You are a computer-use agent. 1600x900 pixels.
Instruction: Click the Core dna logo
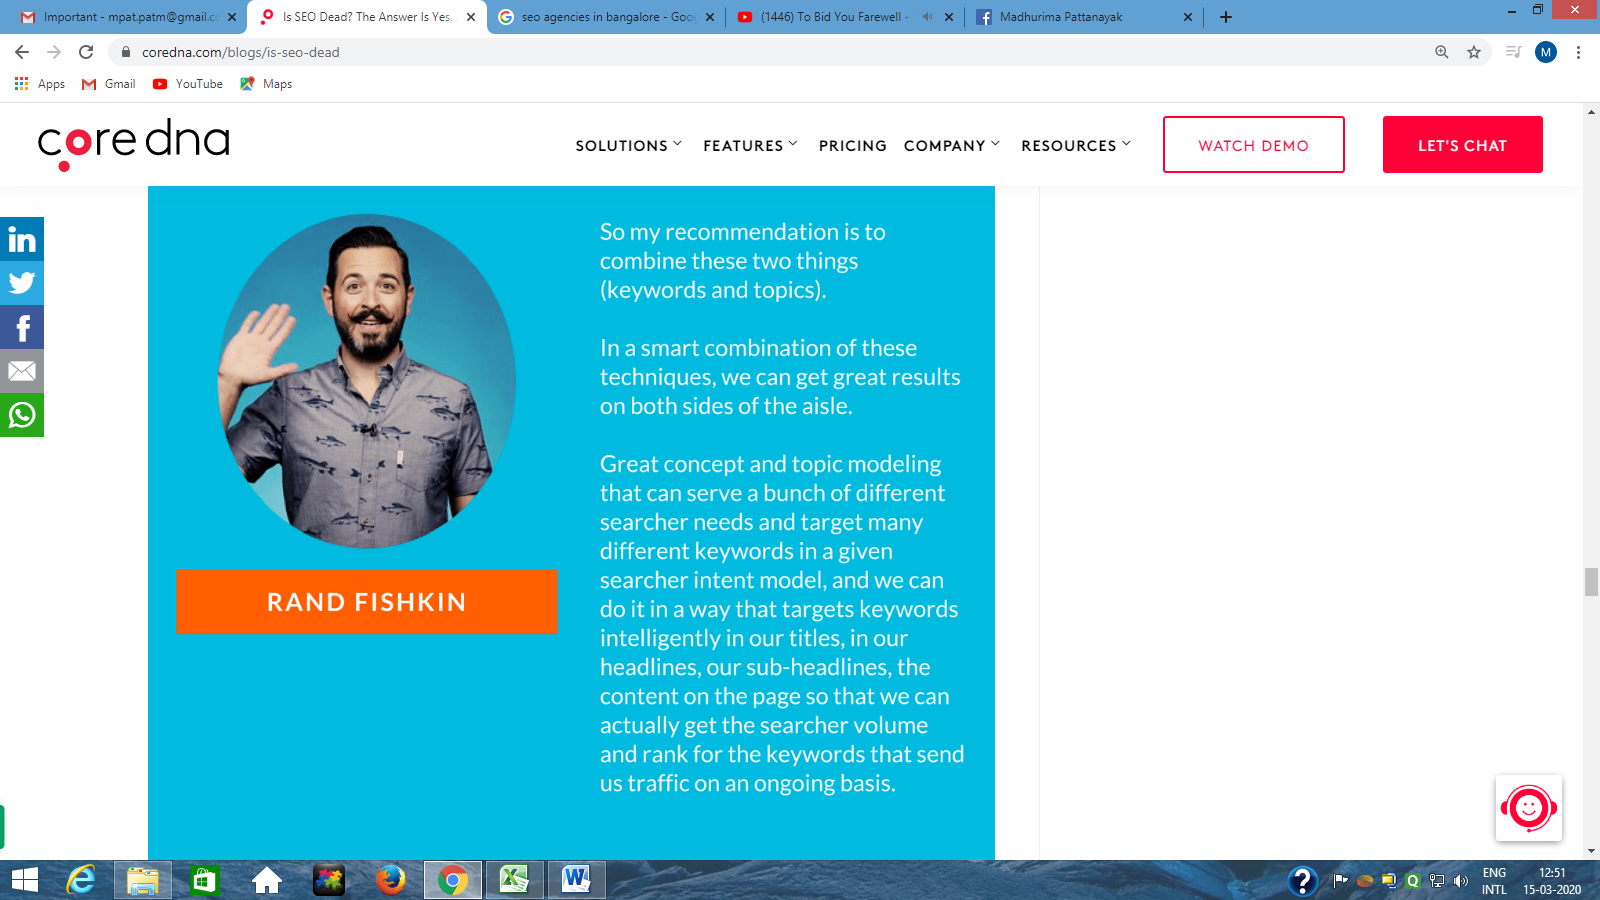134,144
